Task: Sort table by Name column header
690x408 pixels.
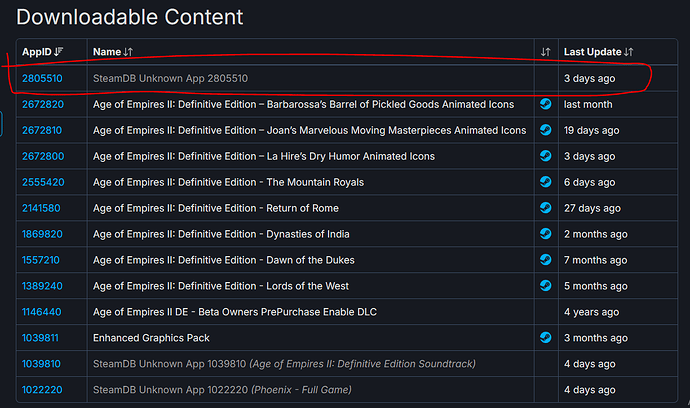Action: [113, 52]
